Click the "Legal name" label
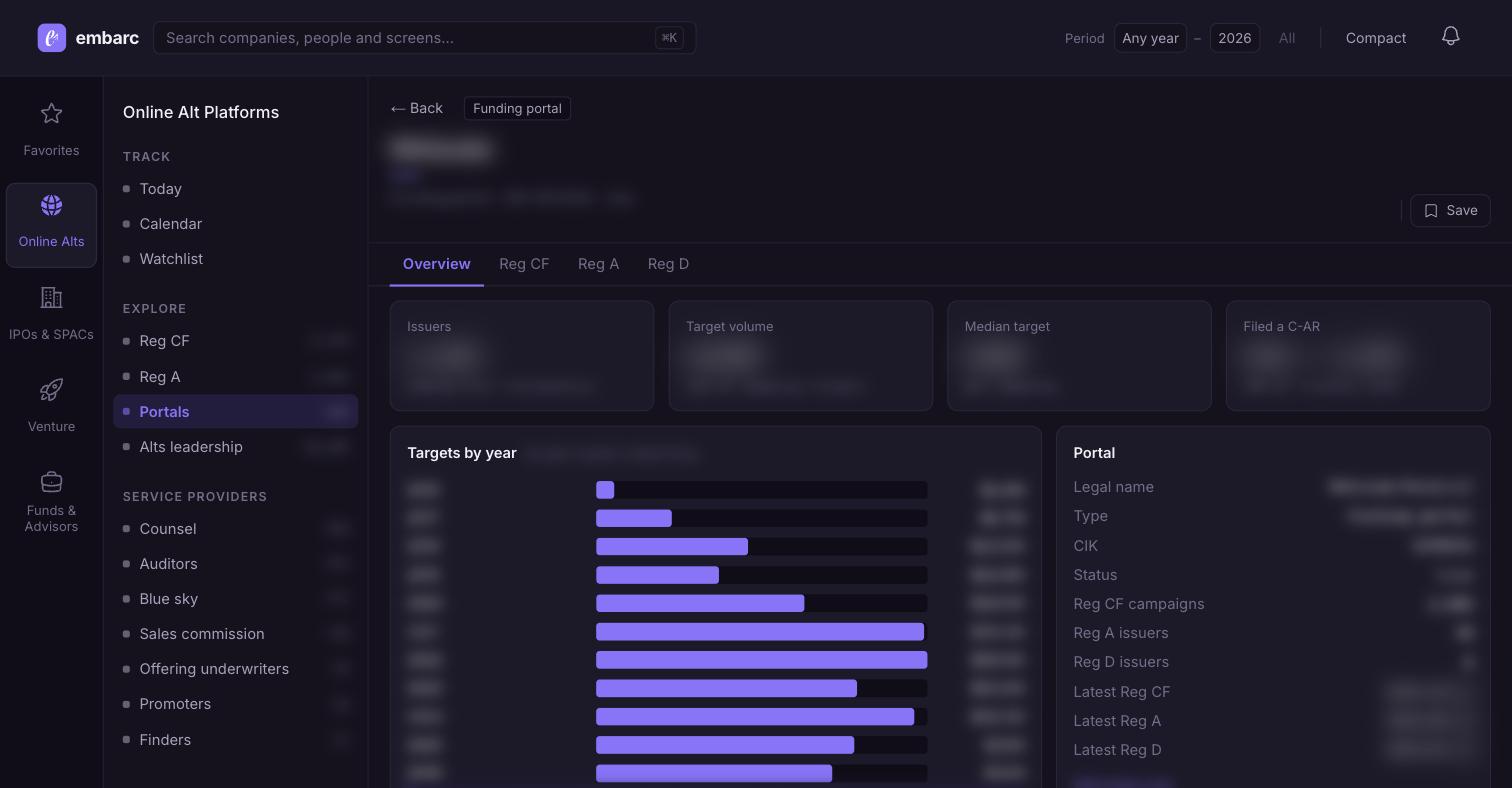Screen dimensions: 1512x788 click(1113, 487)
